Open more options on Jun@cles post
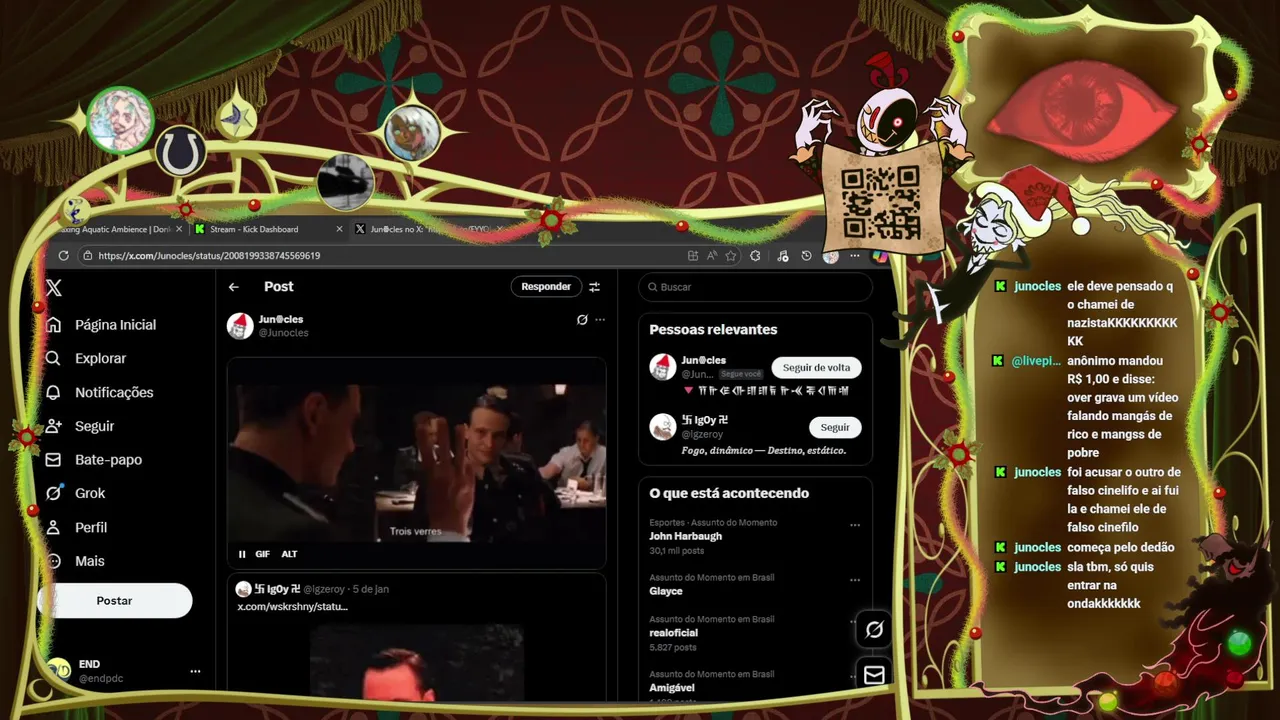This screenshot has width=1280, height=720. tap(600, 320)
